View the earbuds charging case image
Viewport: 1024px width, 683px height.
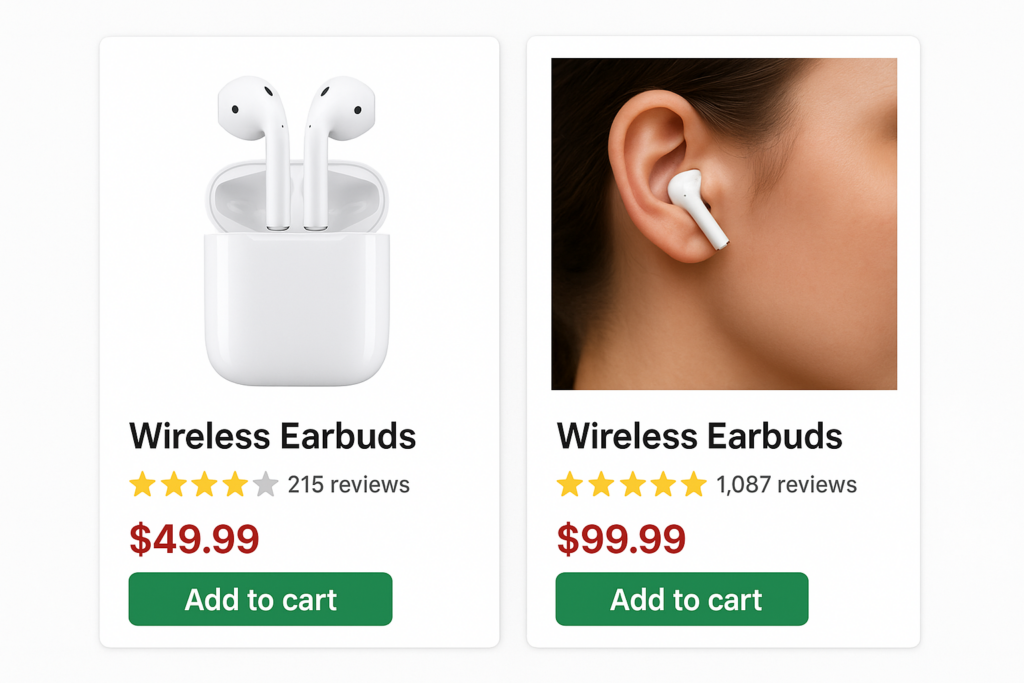point(297,230)
